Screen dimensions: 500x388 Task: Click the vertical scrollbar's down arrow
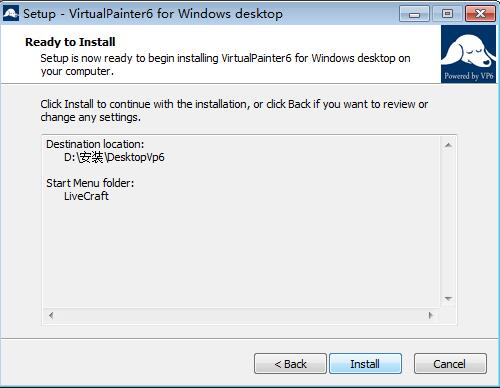pos(448,299)
